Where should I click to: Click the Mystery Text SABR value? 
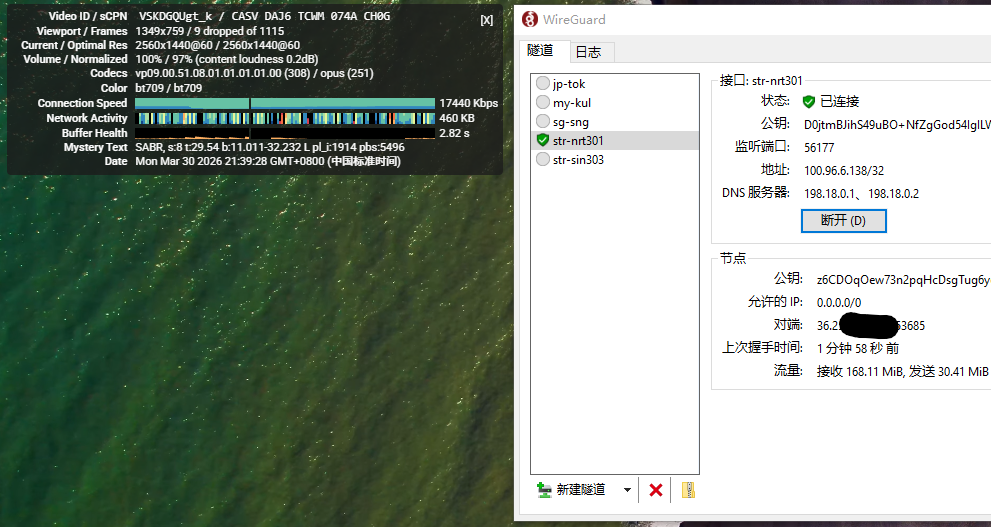pyautogui.click(x=270, y=147)
